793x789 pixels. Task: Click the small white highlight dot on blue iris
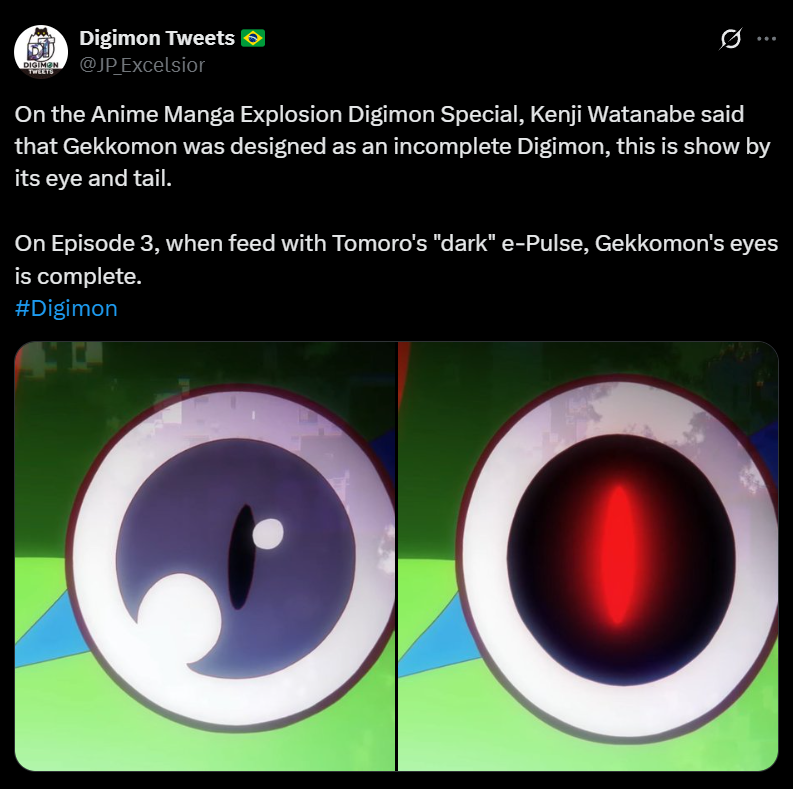[268, 533]
